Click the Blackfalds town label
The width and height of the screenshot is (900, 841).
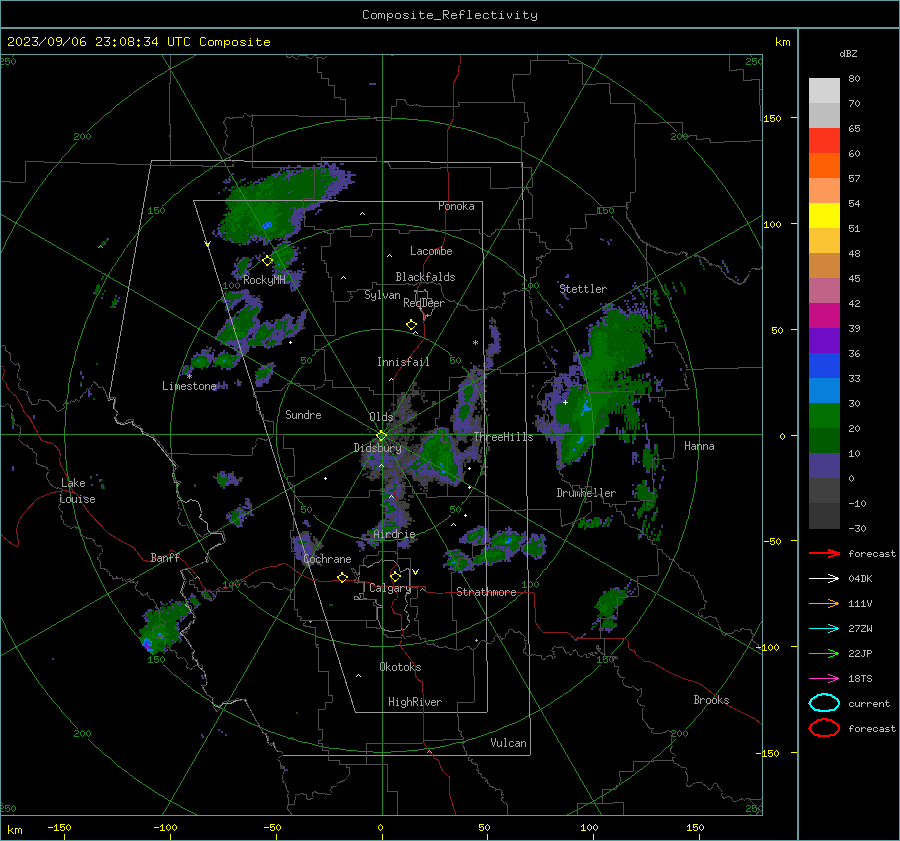pyautogui.click(x=425, y=277)
